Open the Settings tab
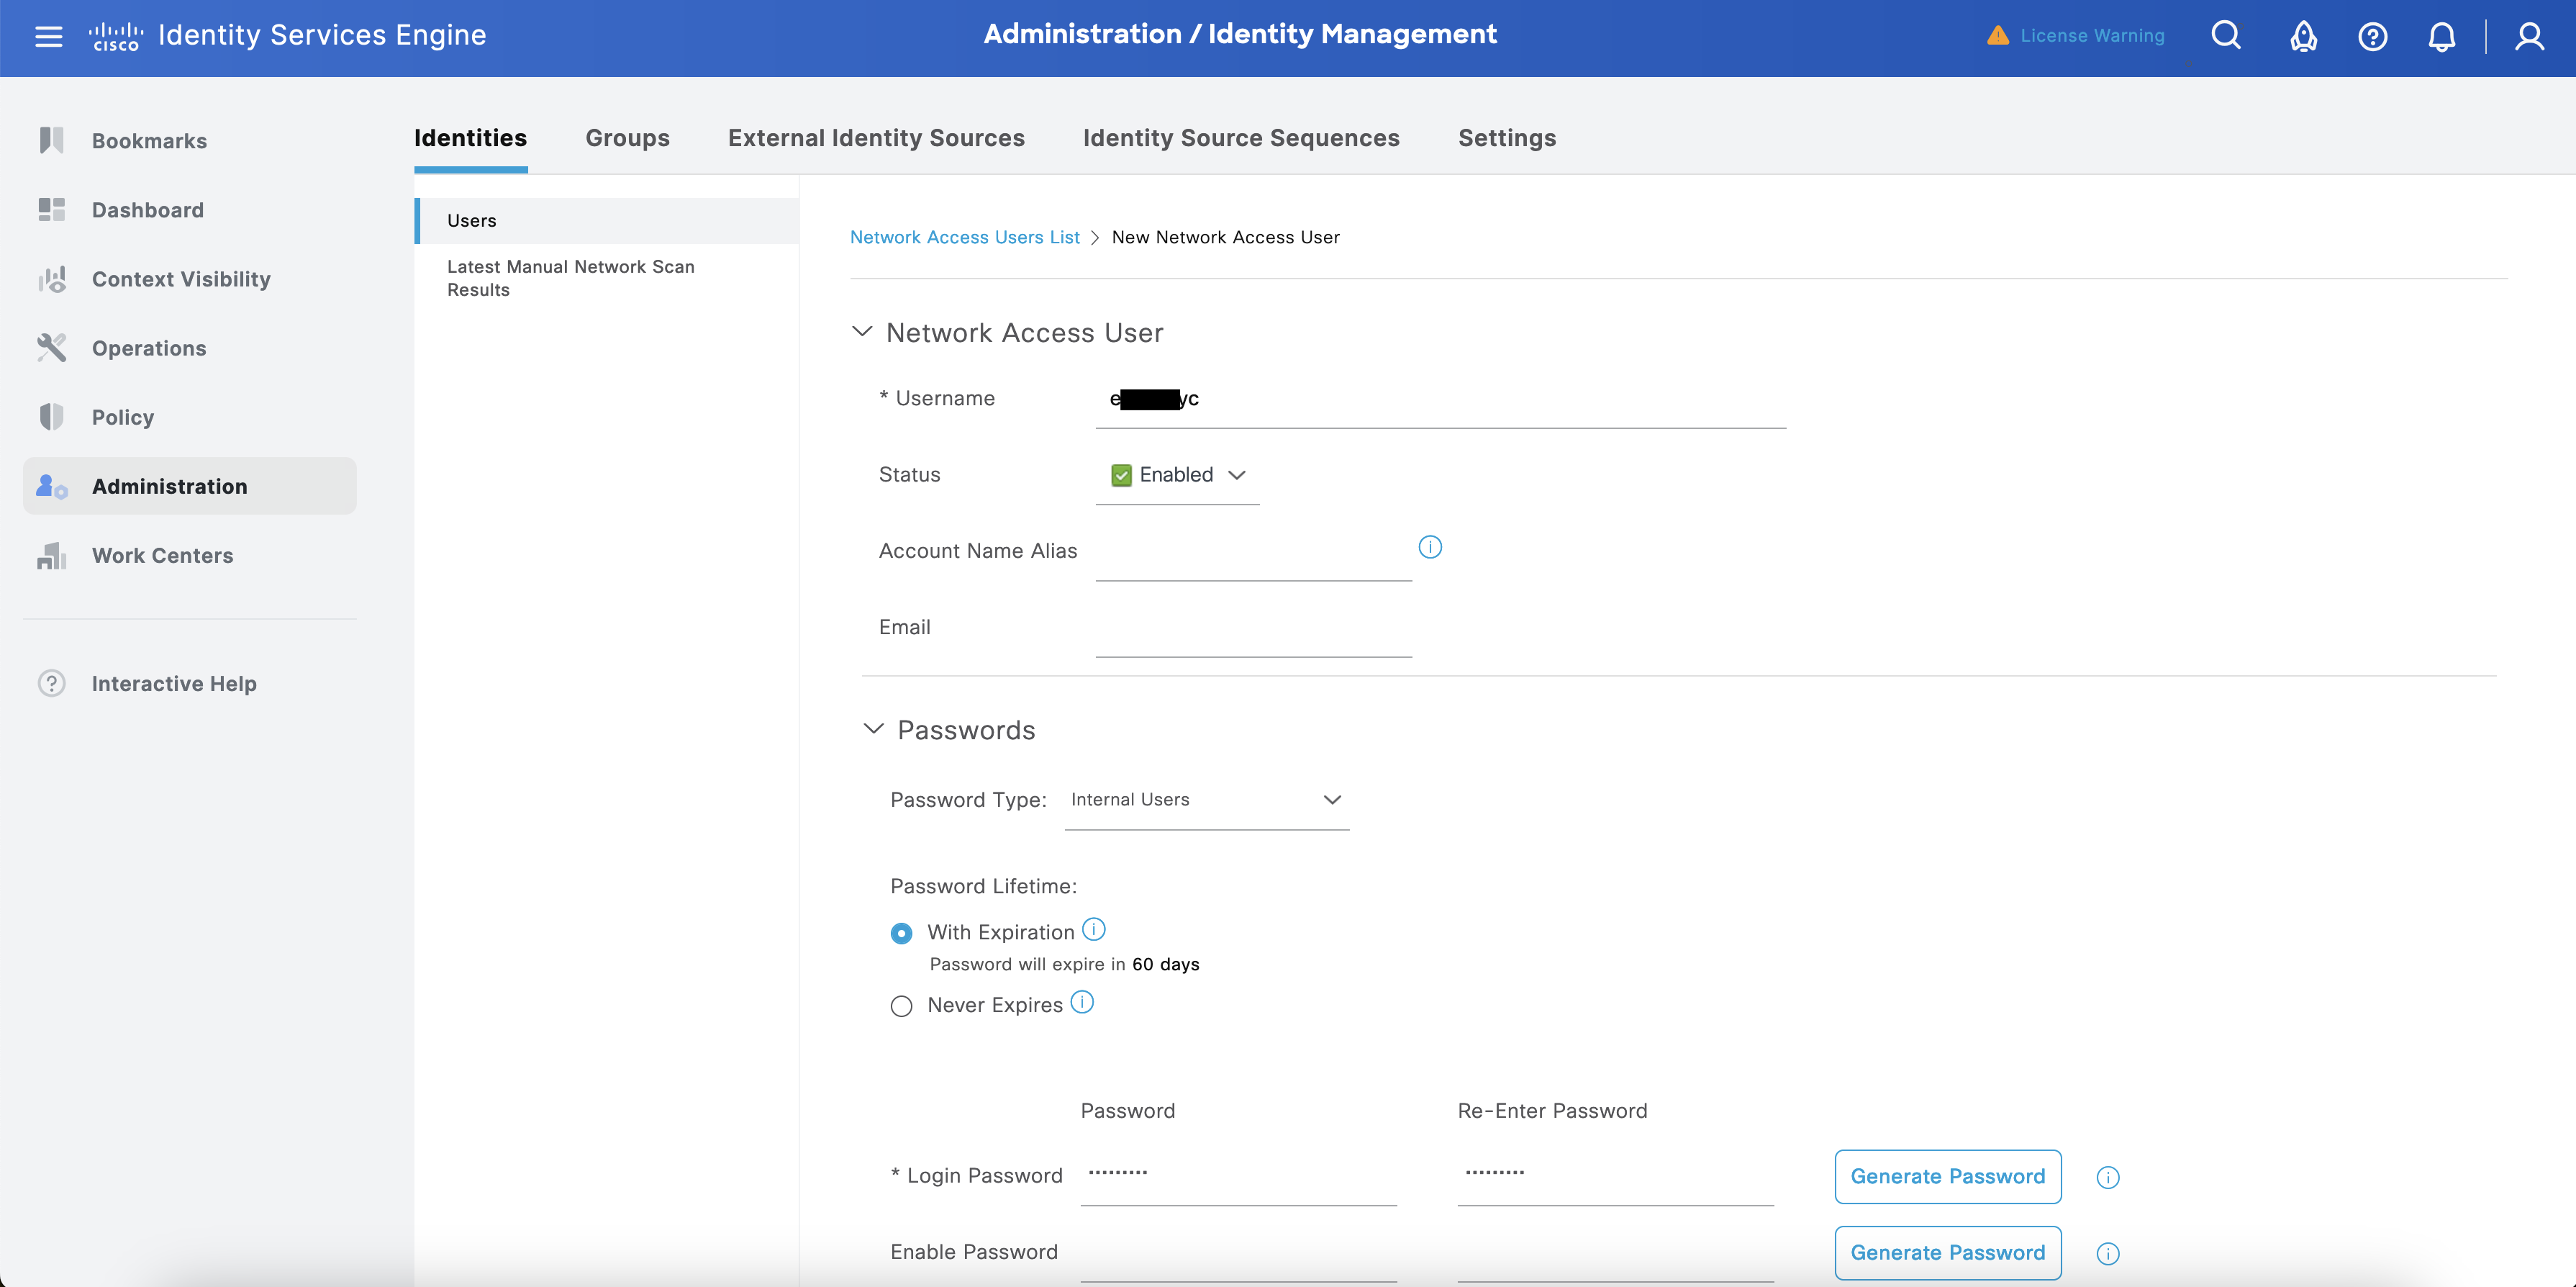 tap(1507, 138)
